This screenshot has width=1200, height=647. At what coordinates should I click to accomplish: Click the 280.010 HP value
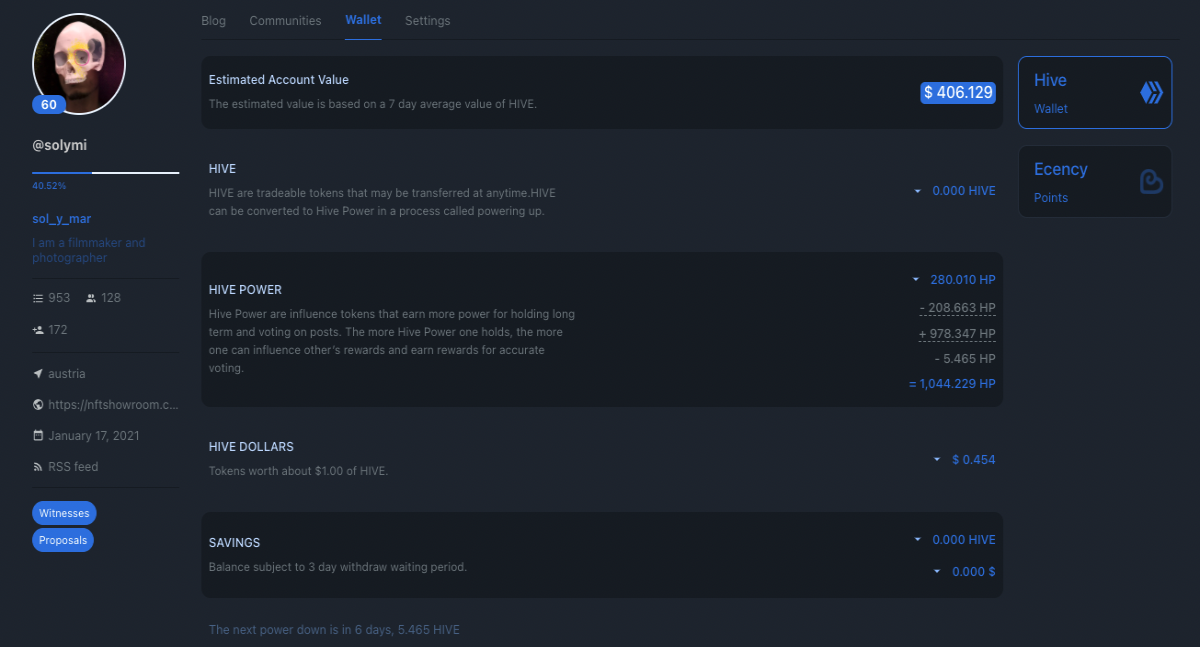(x=963, y=280)
